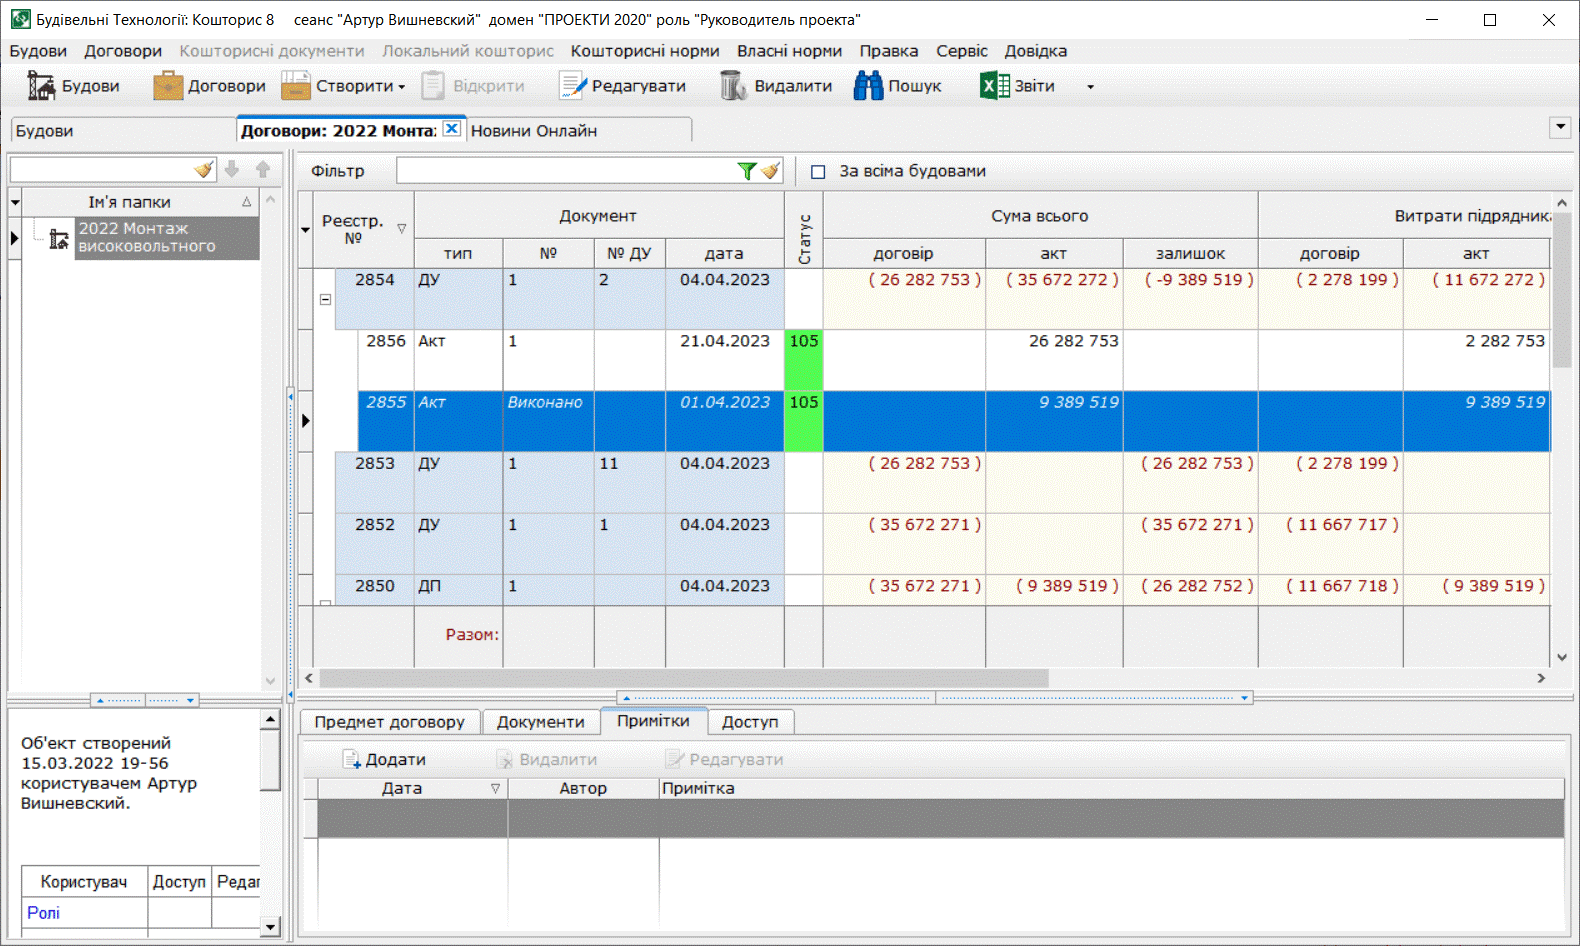Apply filter with the green funnel icon
1580x946 pixels.
[x=746, y=171]
